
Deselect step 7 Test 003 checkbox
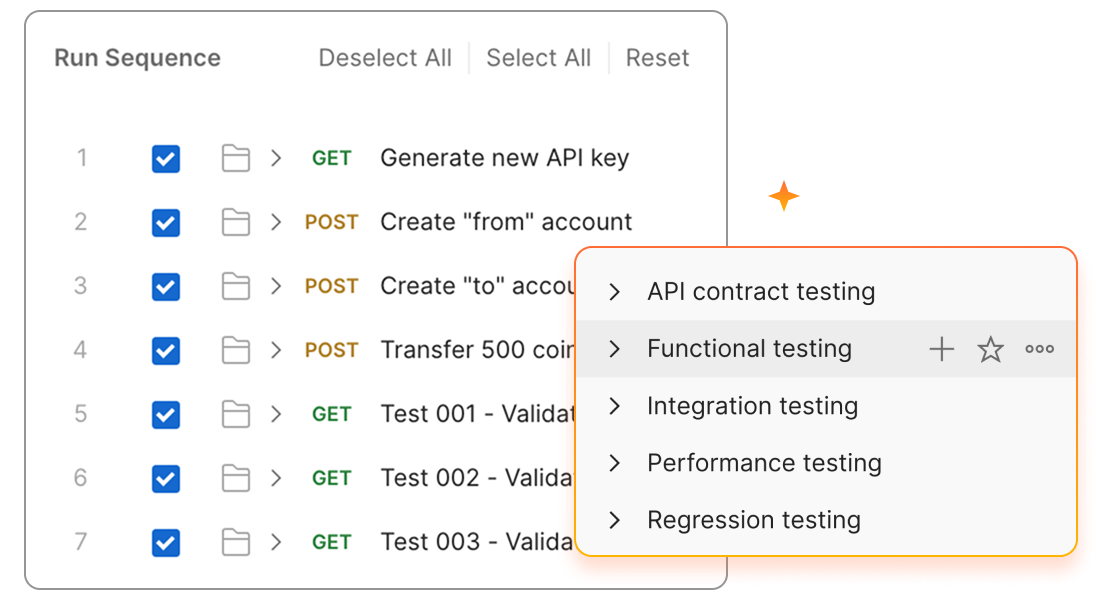pos(165,541)
